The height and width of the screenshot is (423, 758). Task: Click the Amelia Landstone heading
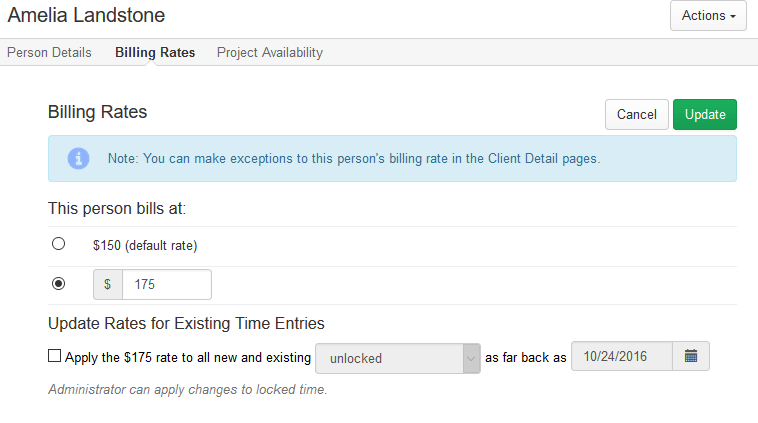87,15
